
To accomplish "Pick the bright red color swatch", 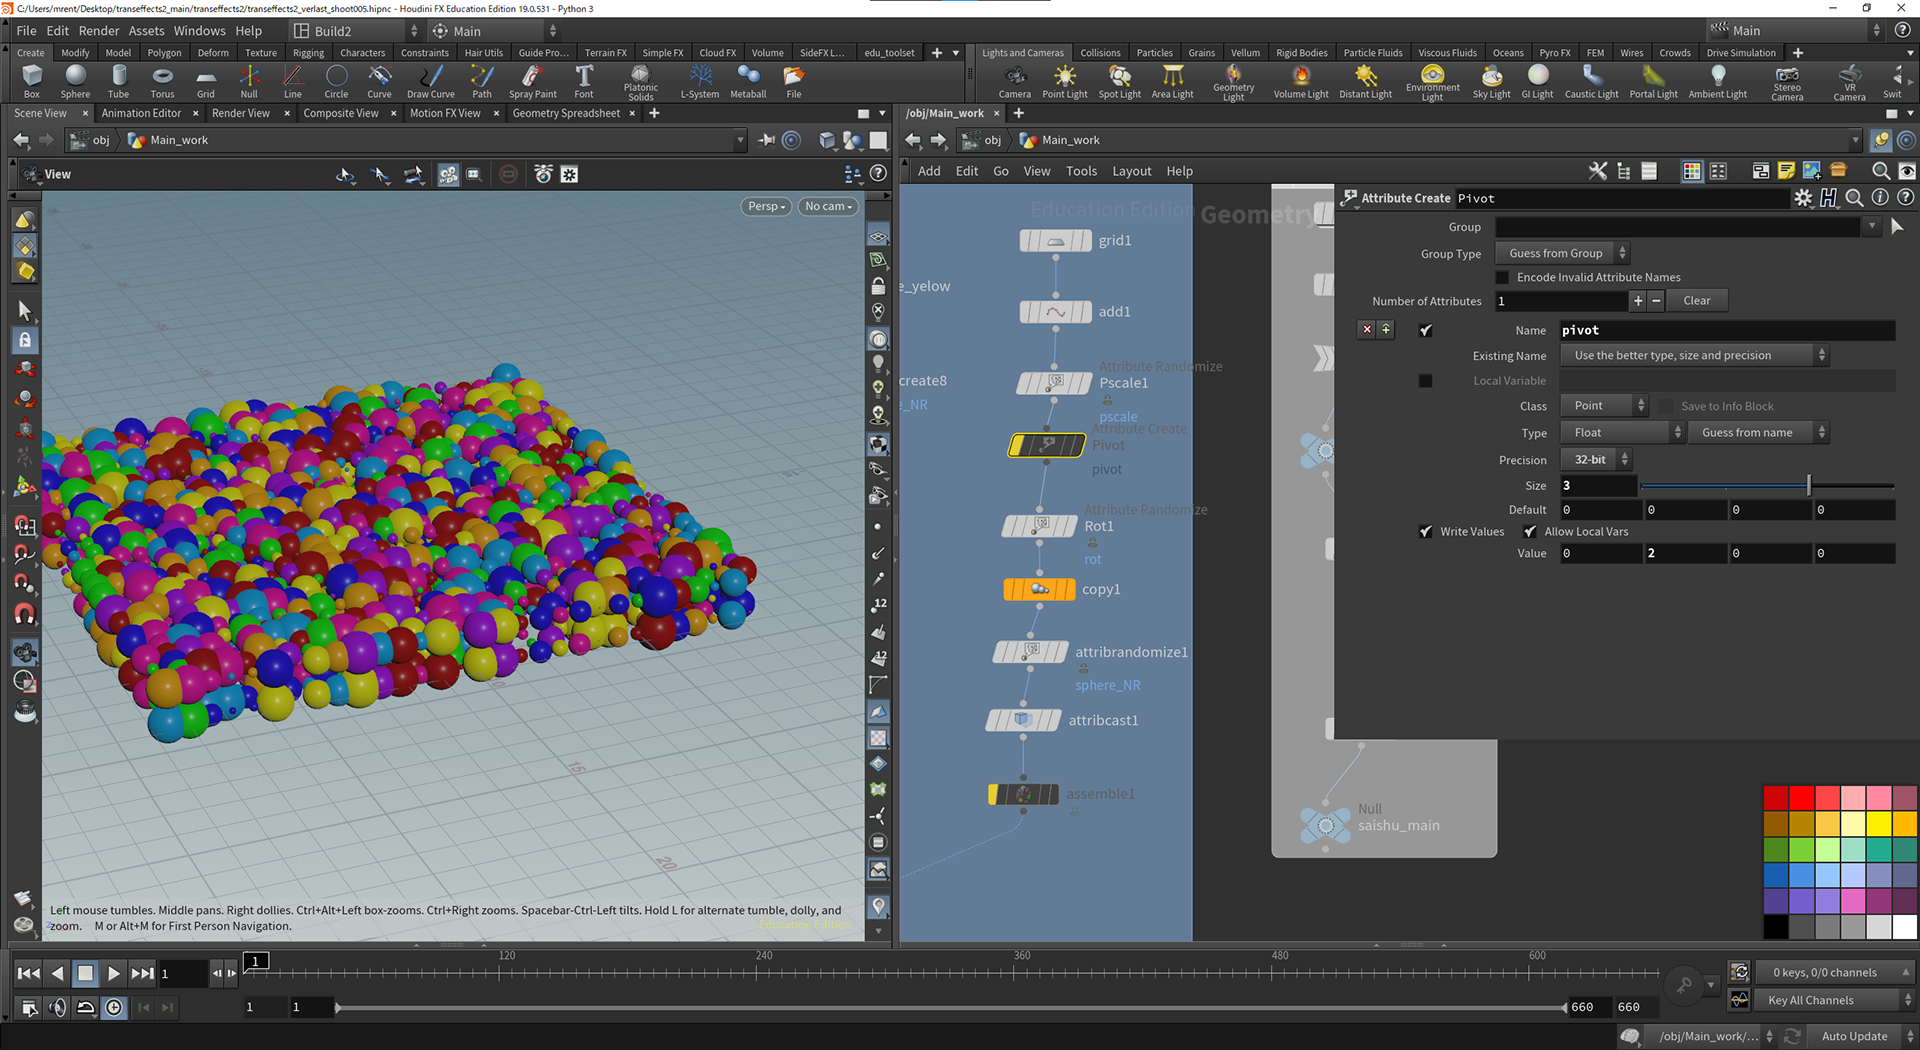I will 1801,798.
